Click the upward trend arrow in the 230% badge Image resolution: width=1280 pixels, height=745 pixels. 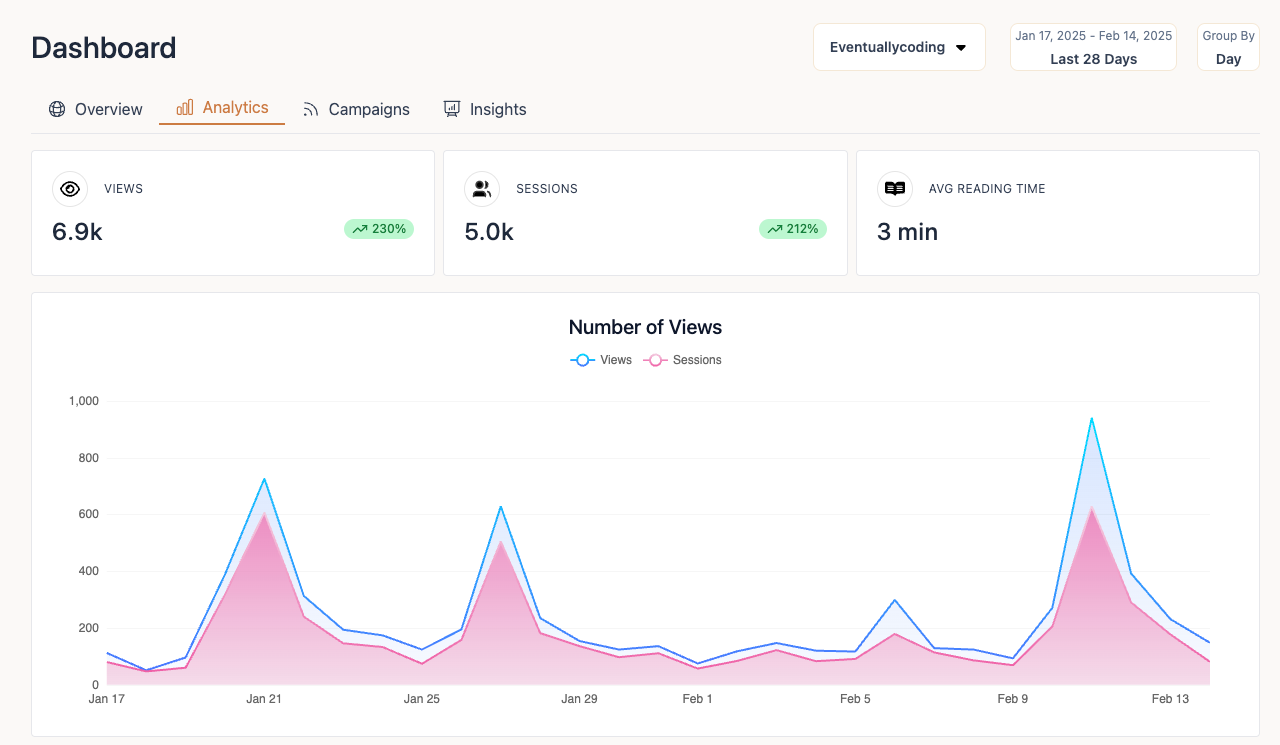(x=359, y=229)
